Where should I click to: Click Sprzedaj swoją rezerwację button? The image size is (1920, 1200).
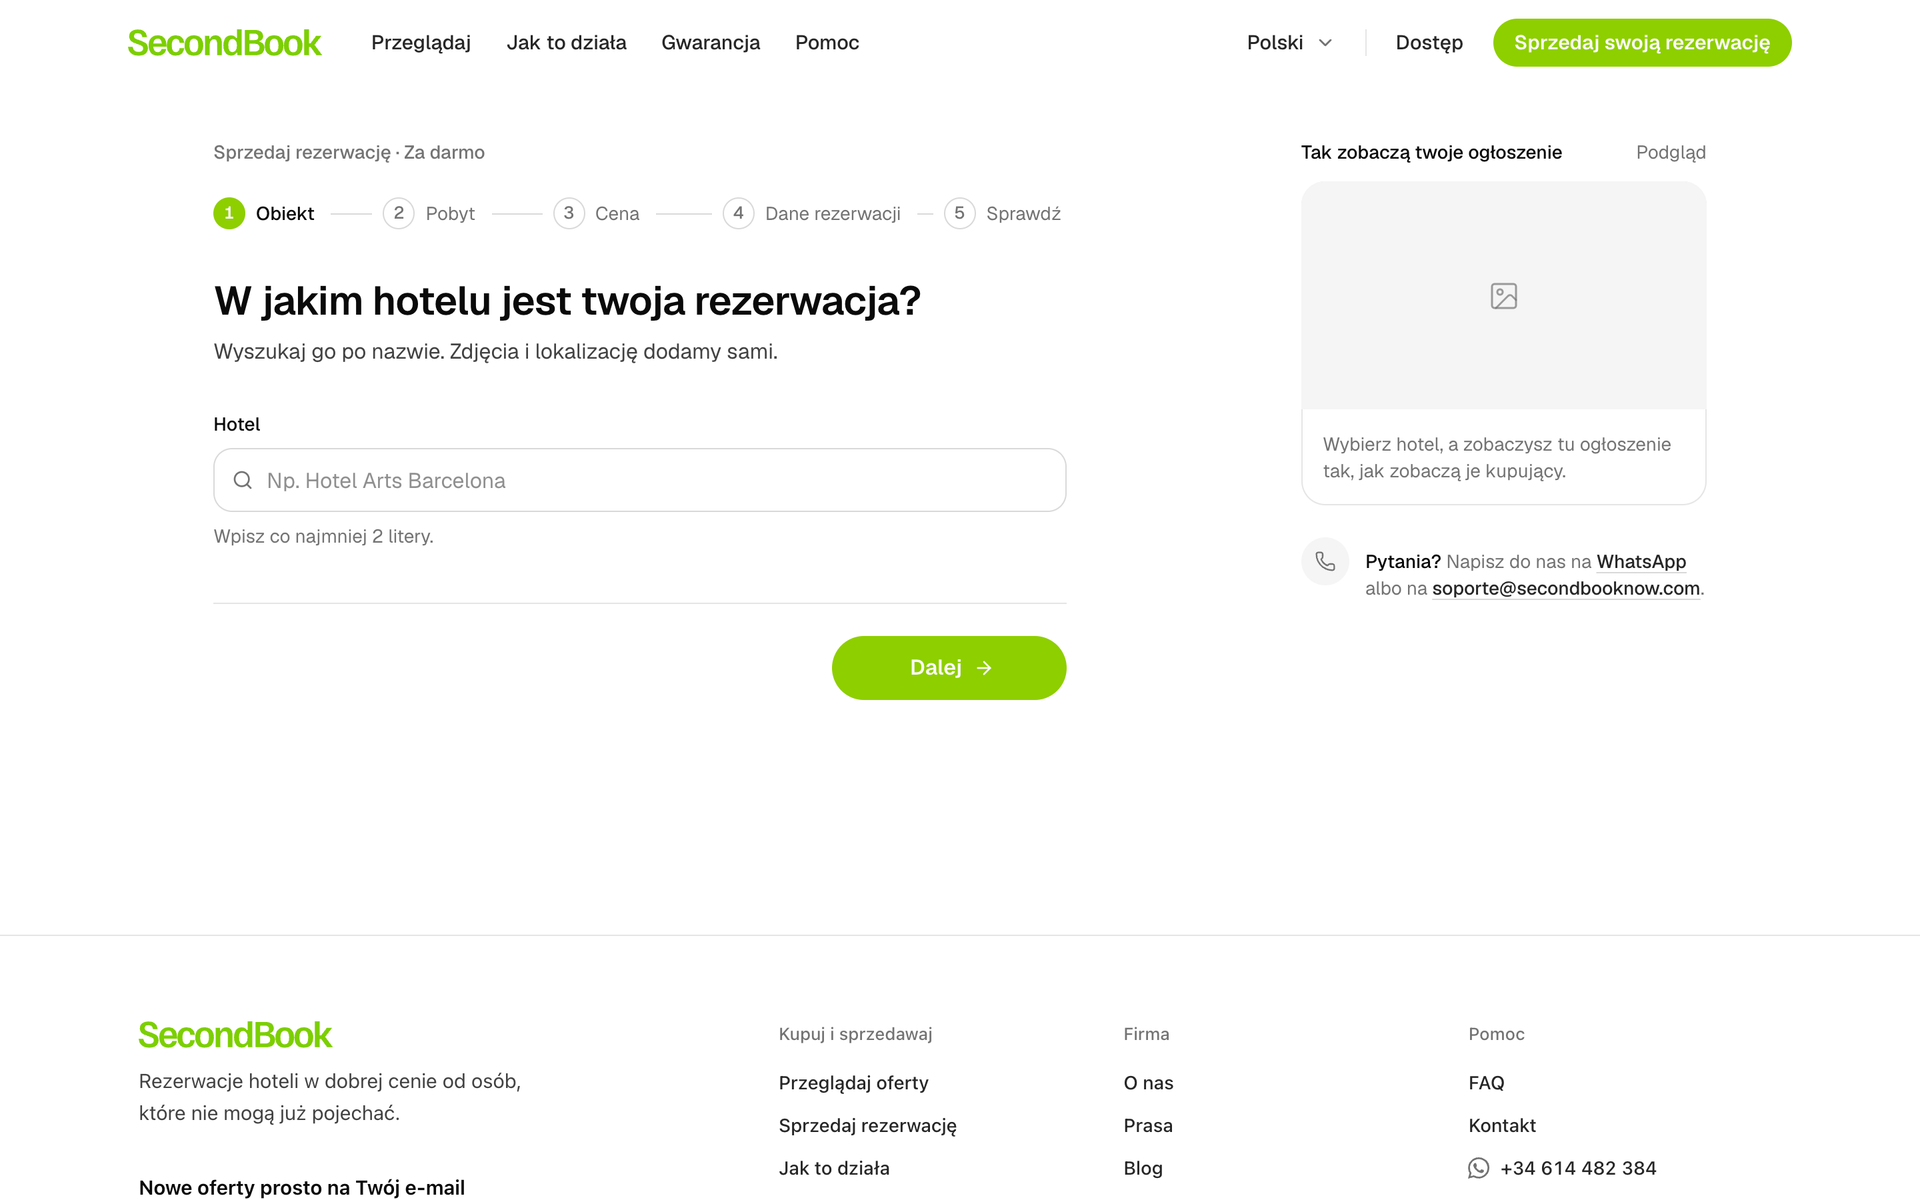pyautogui.click(x=1642, y=43)
